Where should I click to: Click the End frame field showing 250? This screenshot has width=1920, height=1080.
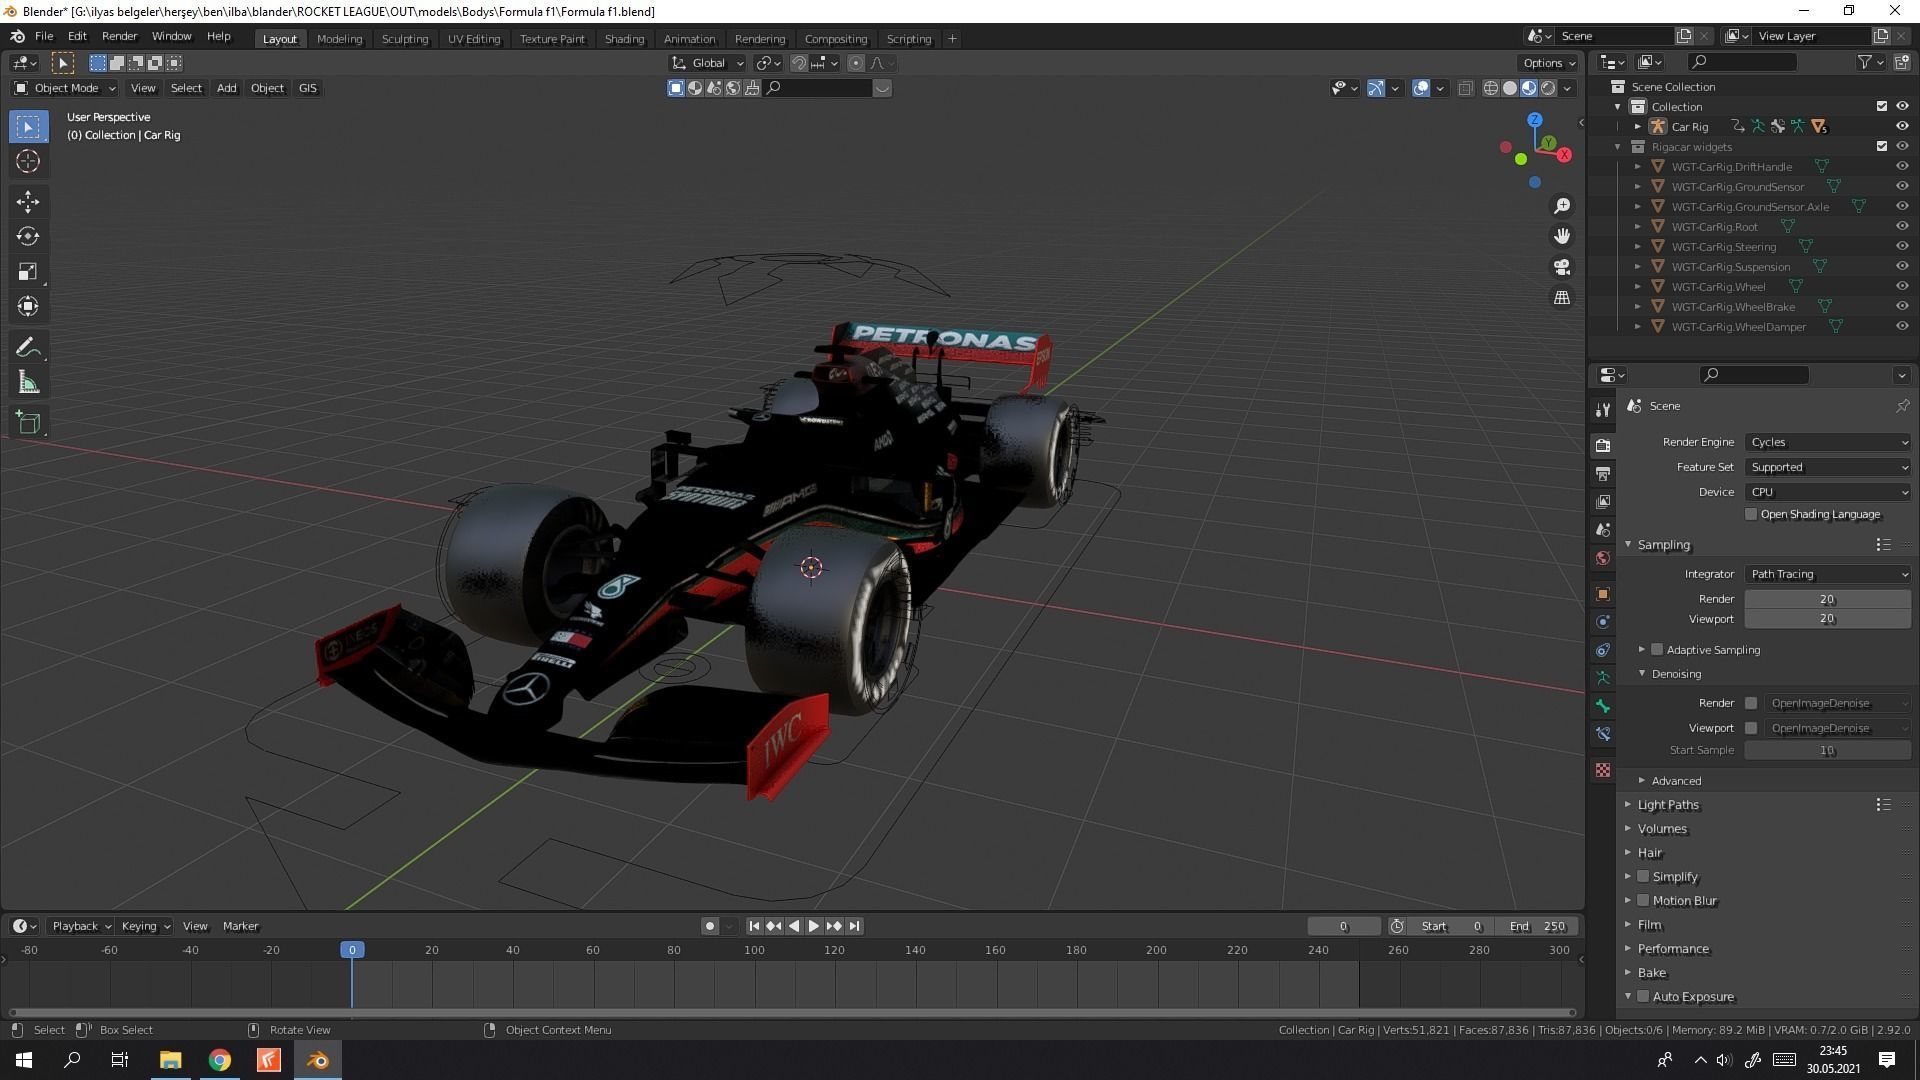(x=1539, y=926)
